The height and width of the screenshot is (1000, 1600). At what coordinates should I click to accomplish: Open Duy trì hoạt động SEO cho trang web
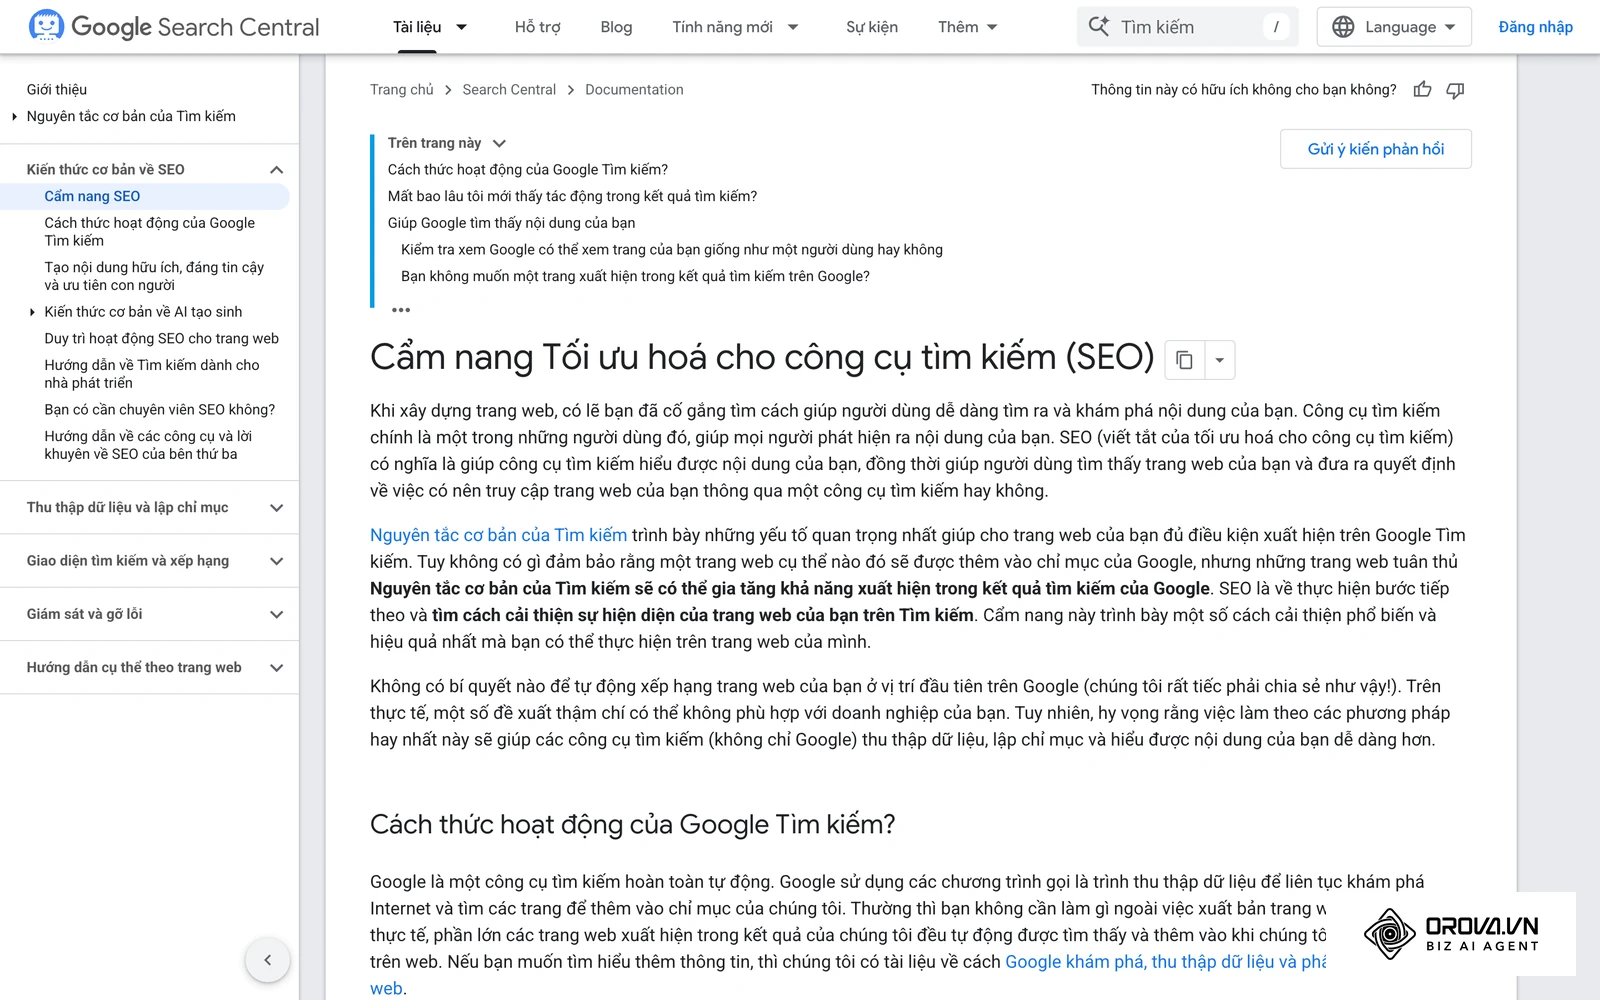pos(161,339)
